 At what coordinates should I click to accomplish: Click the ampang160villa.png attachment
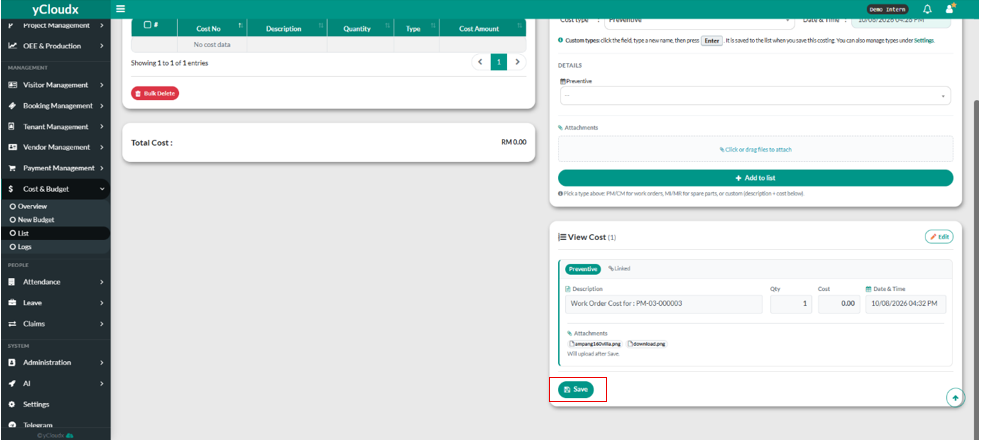click(x=595, y=344)
